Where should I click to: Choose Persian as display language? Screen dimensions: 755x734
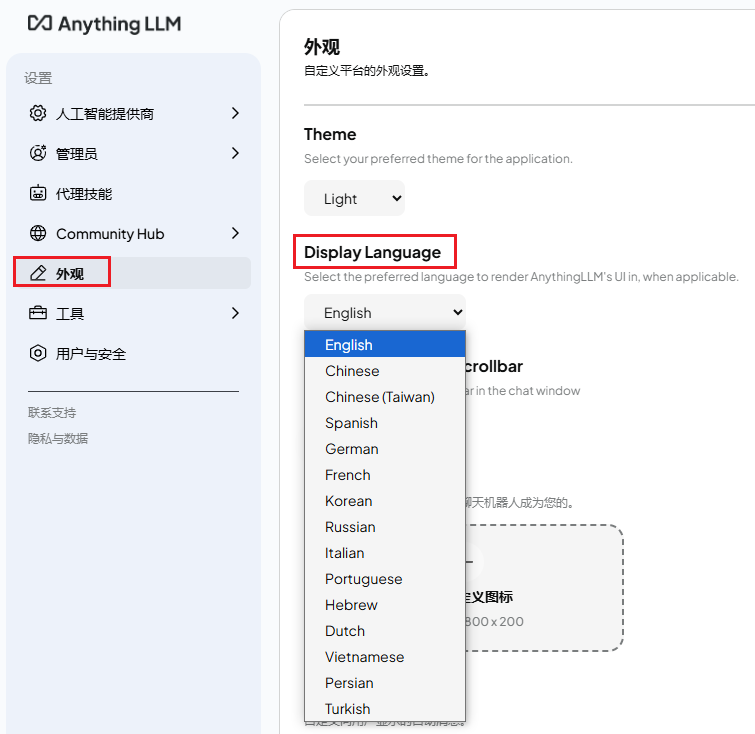point(385,682)
